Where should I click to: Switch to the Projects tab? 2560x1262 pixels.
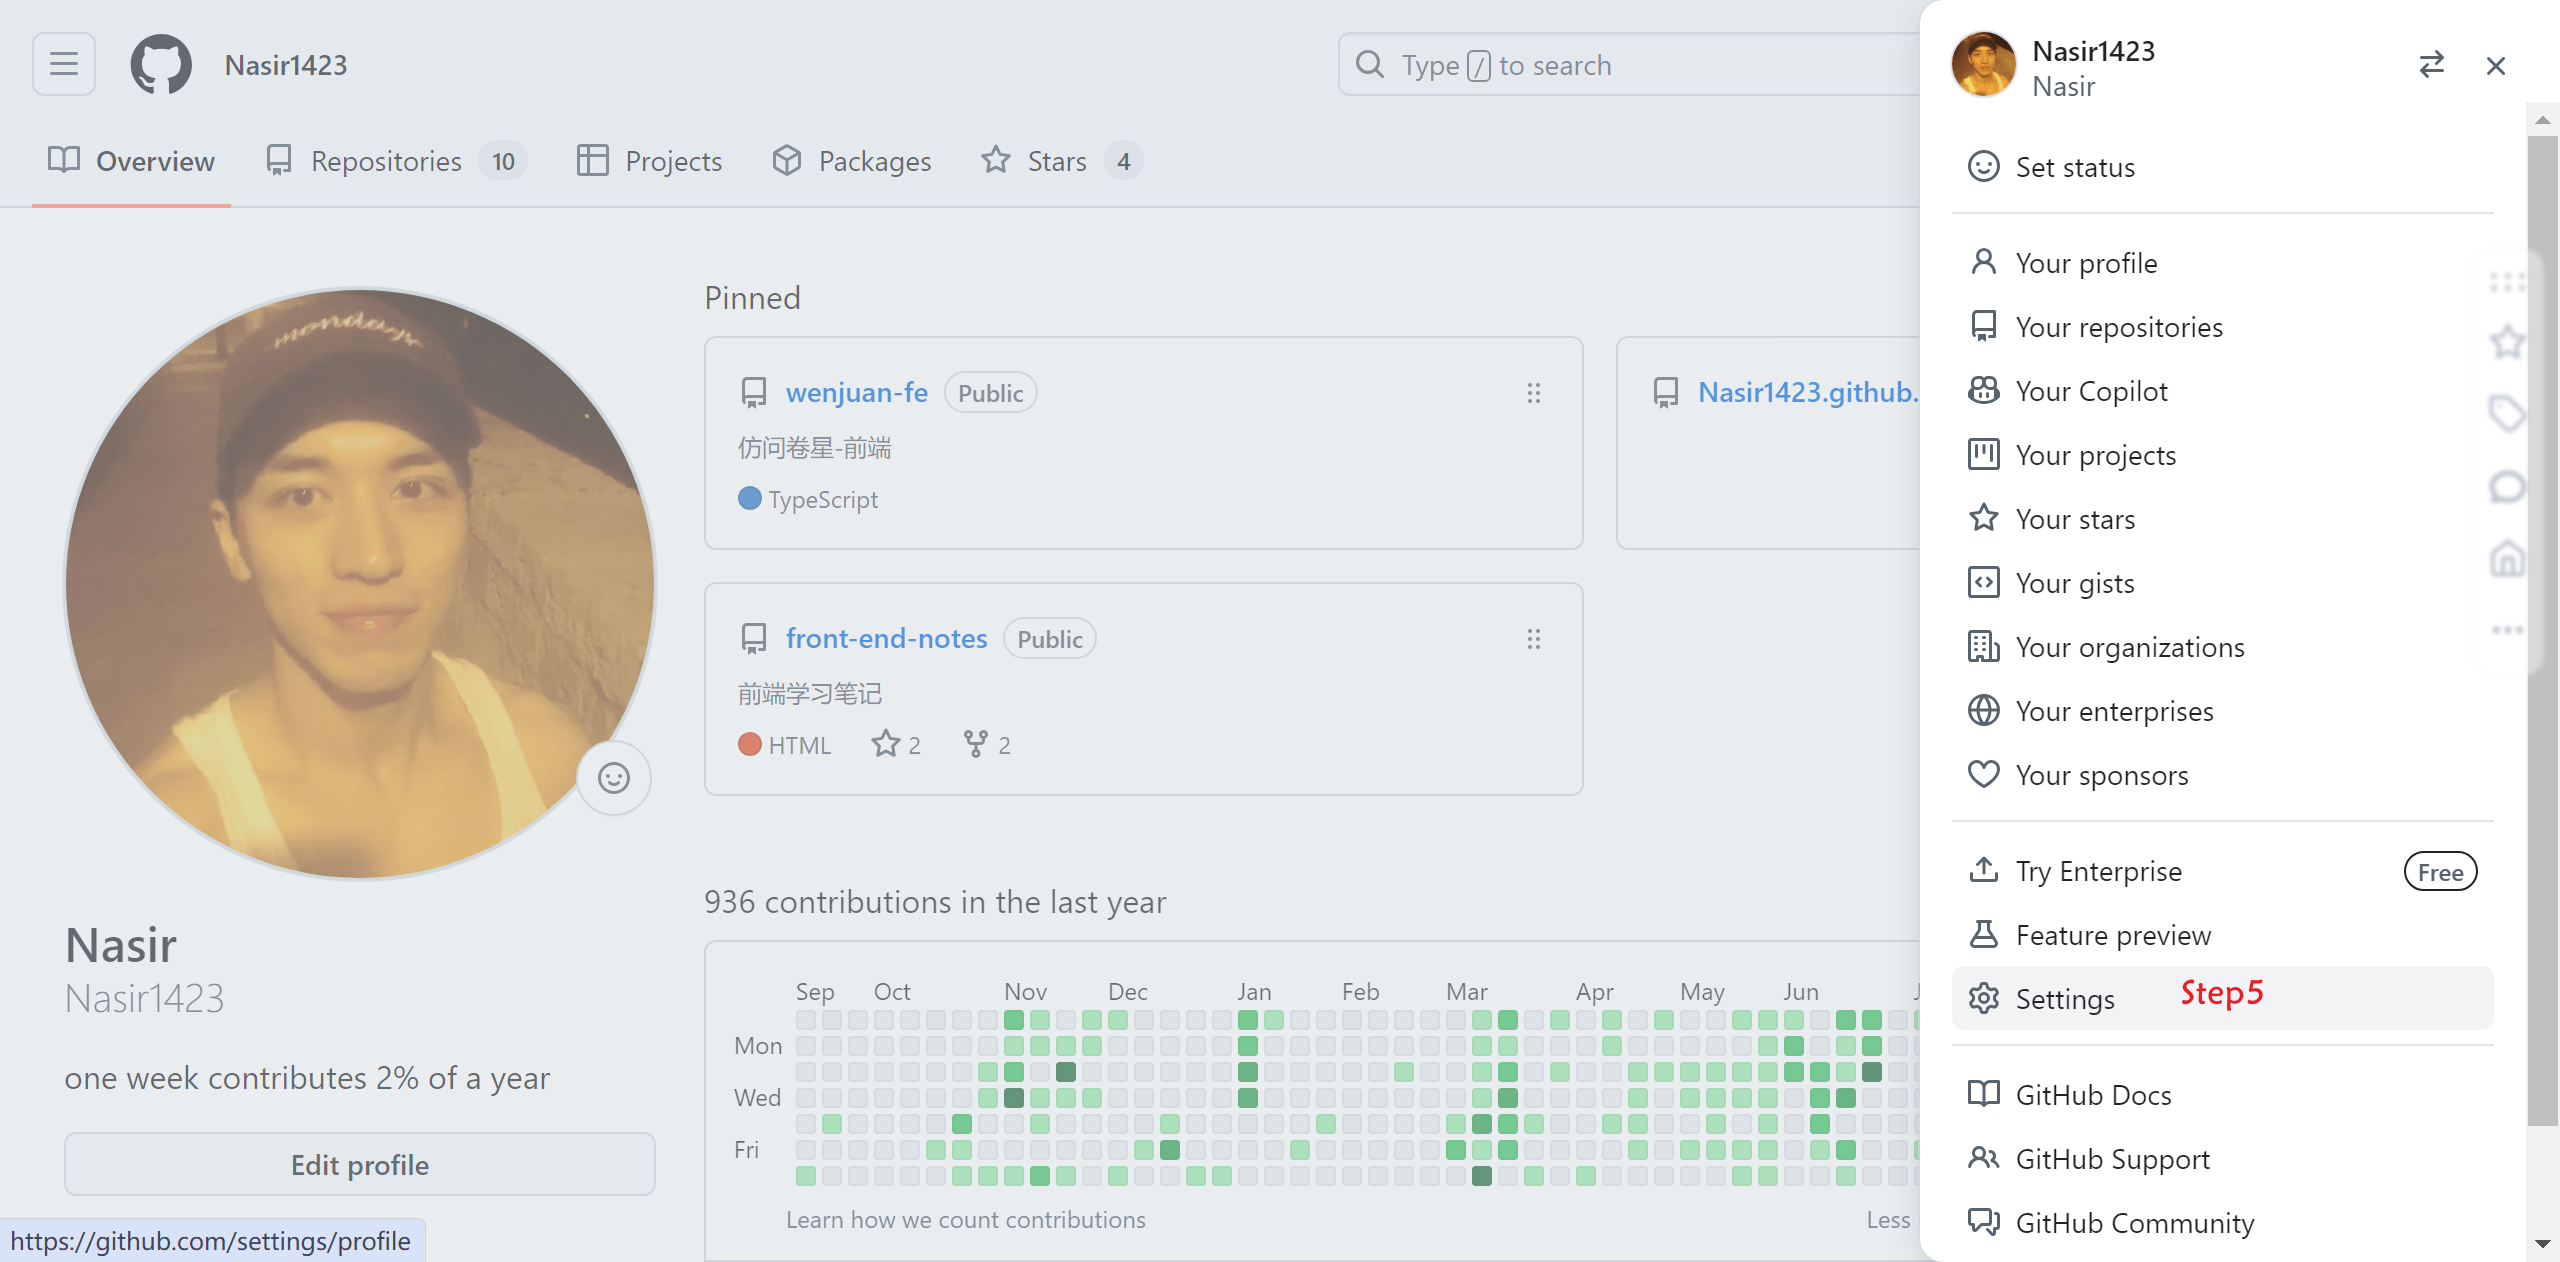[x=650, y=161]
